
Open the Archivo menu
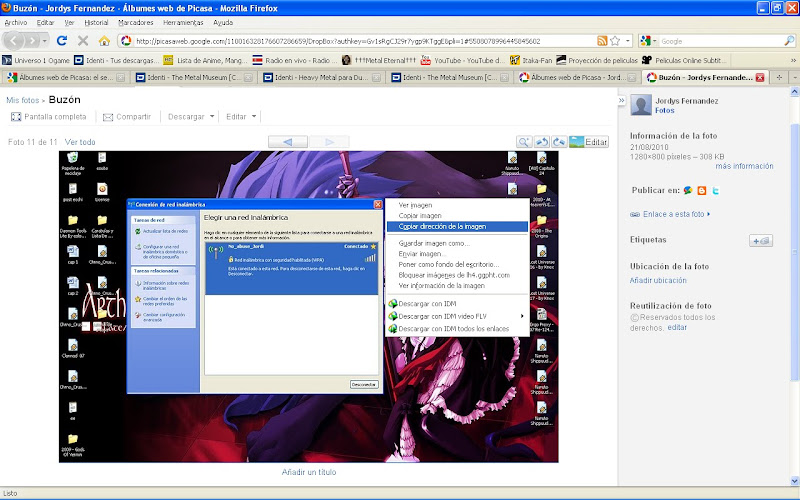16,22
